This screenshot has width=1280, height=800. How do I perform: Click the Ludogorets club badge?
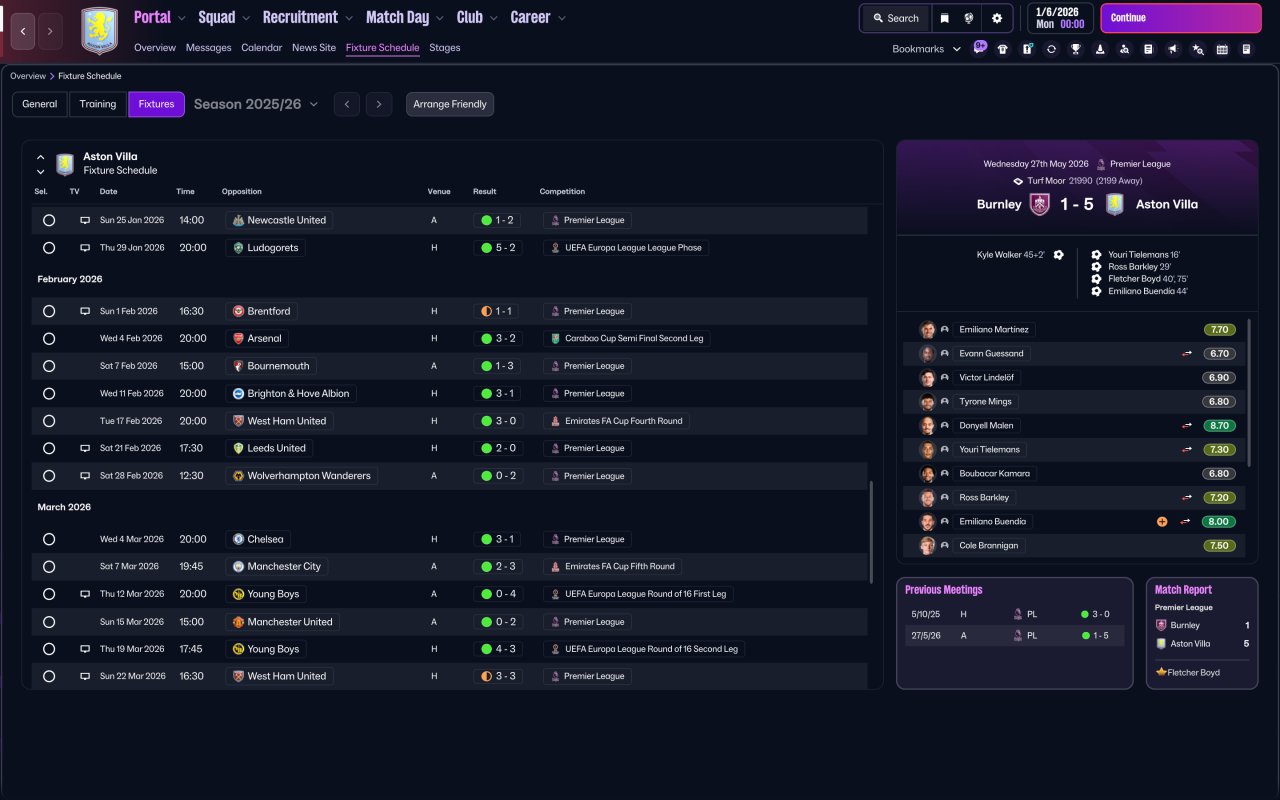tap(238, 248)
